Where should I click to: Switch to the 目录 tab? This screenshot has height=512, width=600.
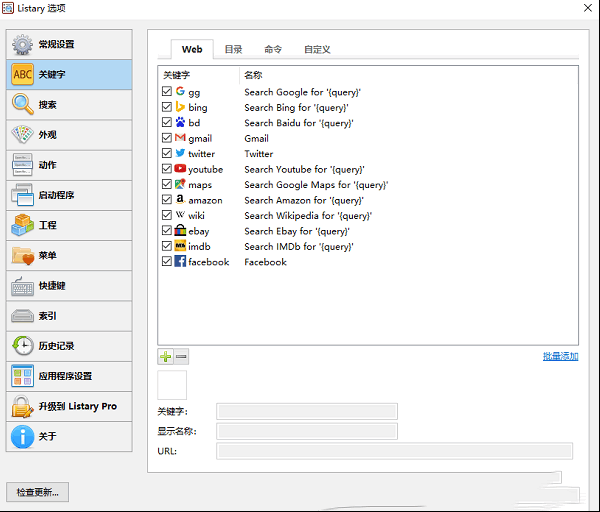click(x=233, y=49)
